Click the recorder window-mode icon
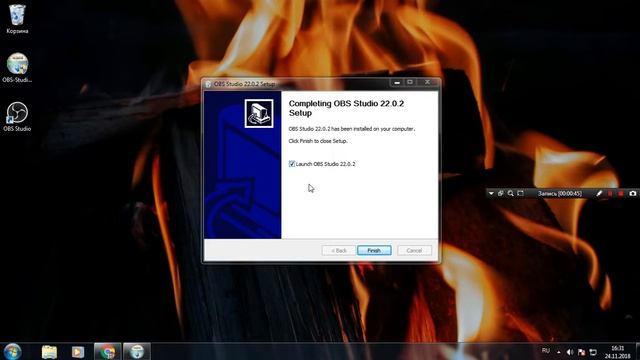The height and width of the screenshot is (360, 640). (x=500, y=193)
